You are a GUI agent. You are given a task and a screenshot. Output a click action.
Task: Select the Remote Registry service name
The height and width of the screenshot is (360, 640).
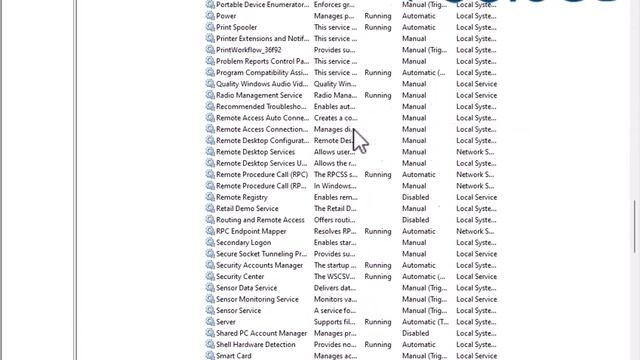point(242,197)
